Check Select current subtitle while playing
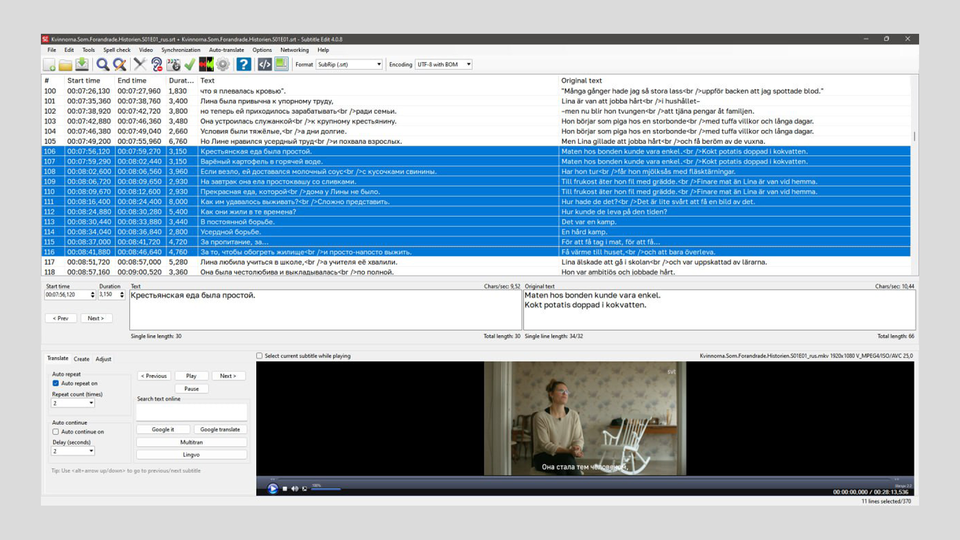 click(260, 356)
